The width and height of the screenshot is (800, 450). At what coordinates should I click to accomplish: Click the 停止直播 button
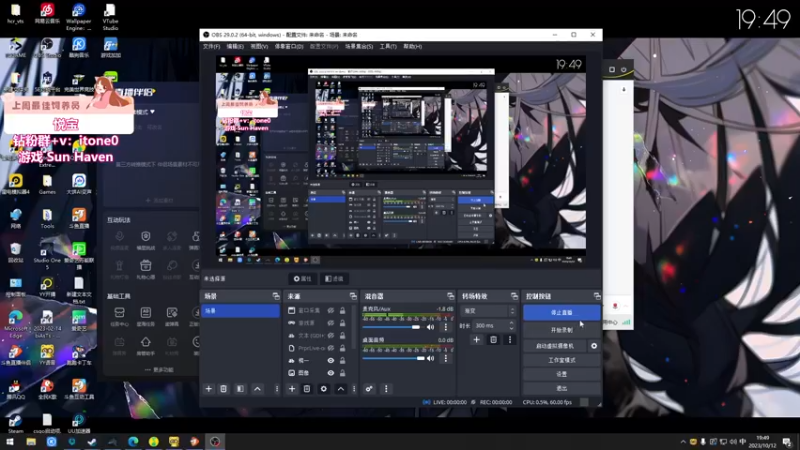561,312
